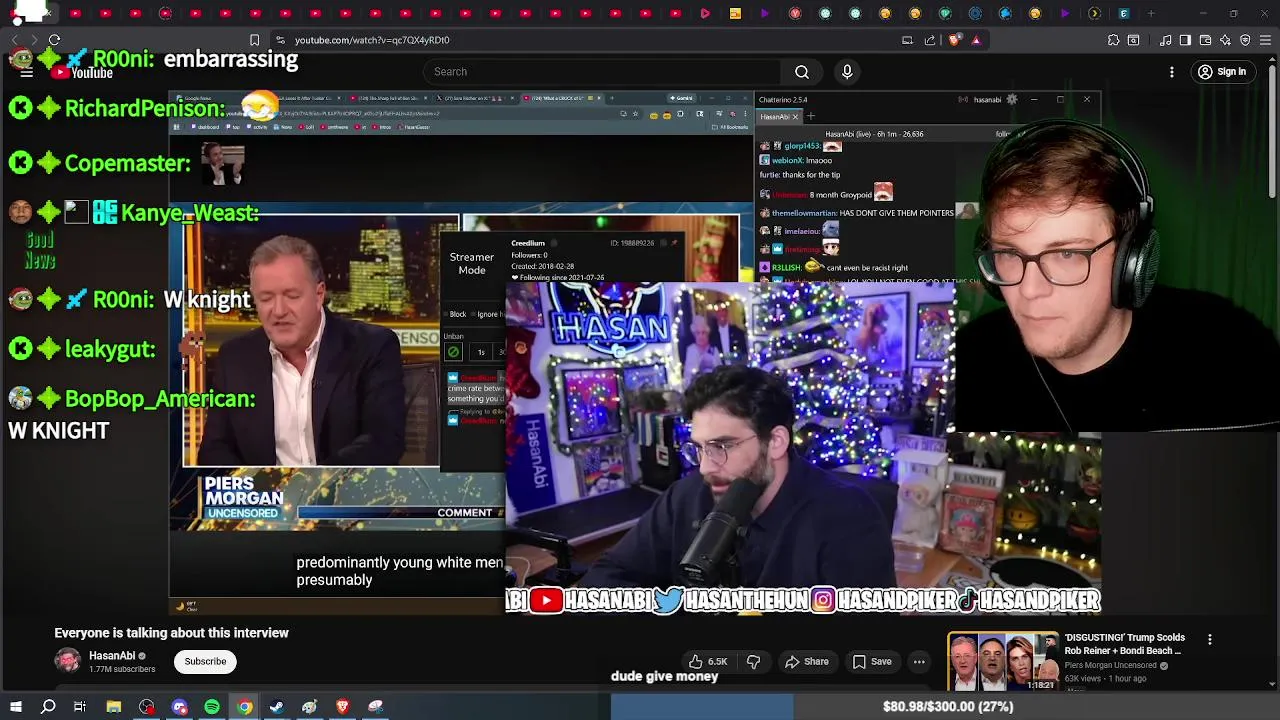The image size is (1280, 720).
Task: Reload the page in browser toolbar
Action: pyautogui.click(x=54, y=40)
